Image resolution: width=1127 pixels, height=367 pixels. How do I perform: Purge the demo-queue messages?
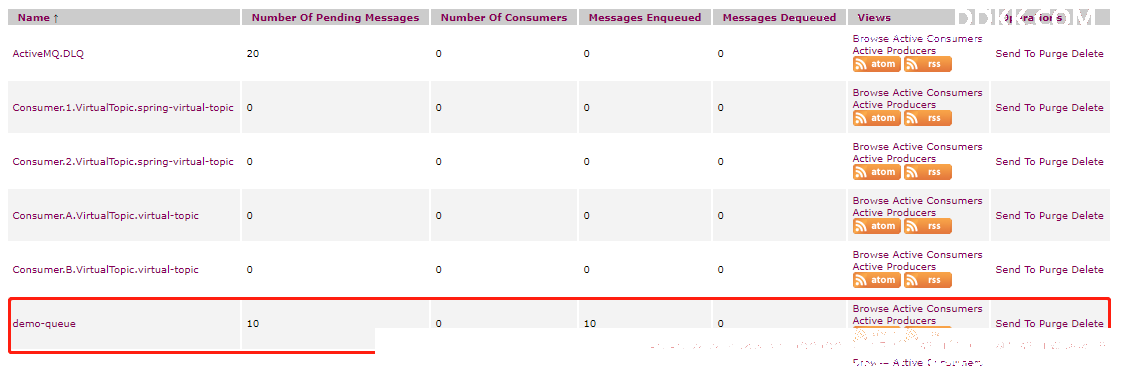coord(1053,324)
